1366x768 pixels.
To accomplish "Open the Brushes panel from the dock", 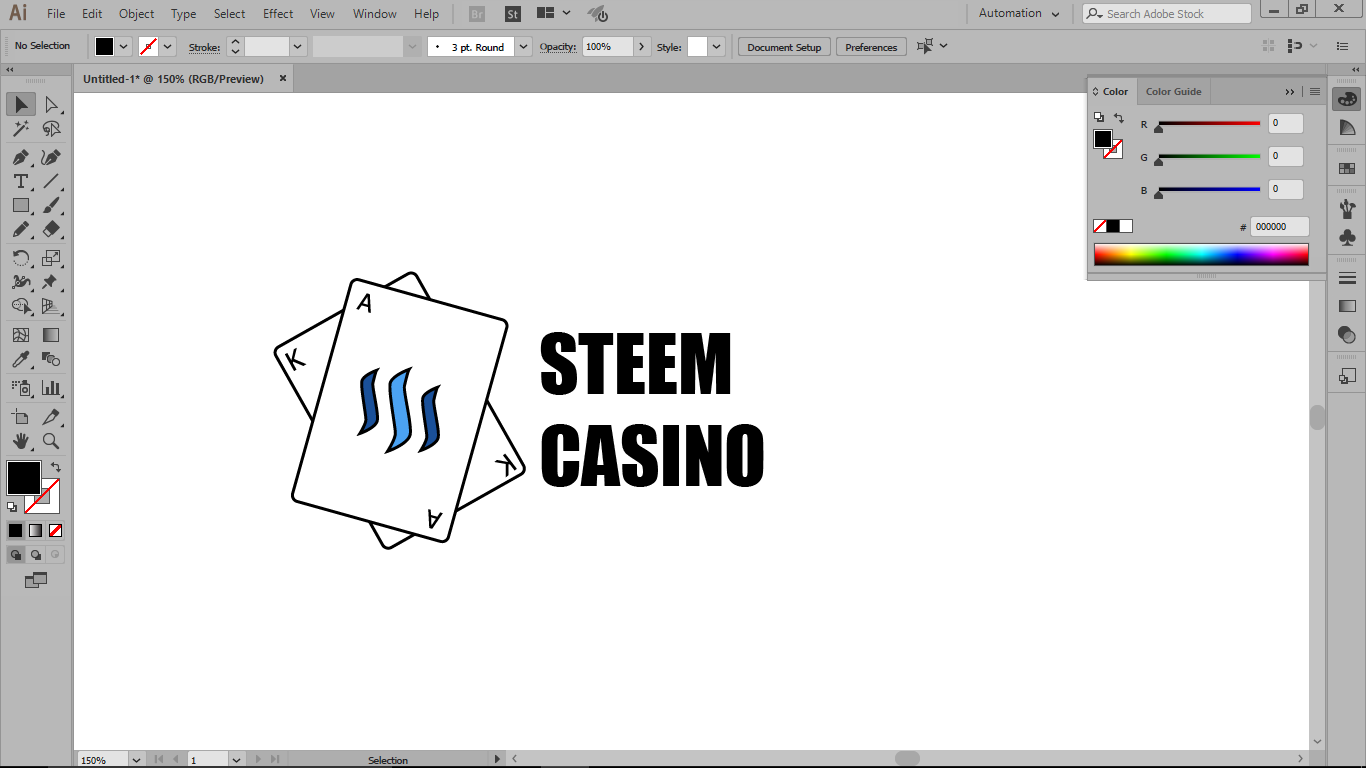I will coord(1347,209).
